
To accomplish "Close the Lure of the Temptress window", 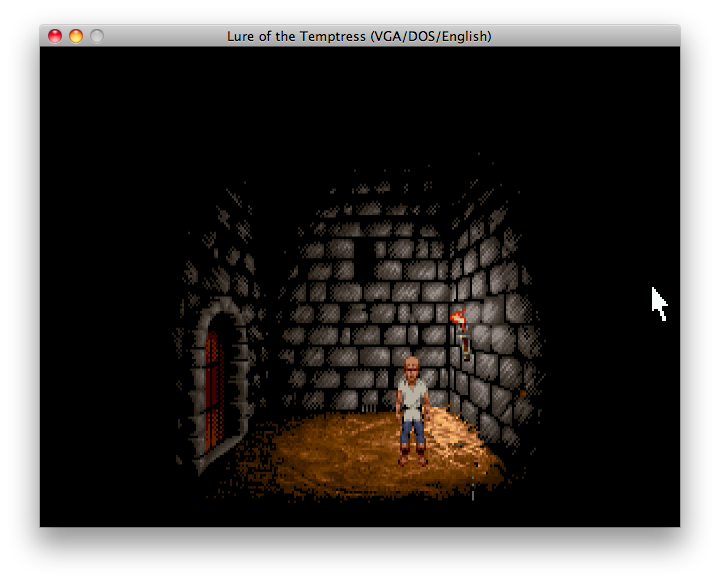I will pyautogui.click(x=55, y=36).
